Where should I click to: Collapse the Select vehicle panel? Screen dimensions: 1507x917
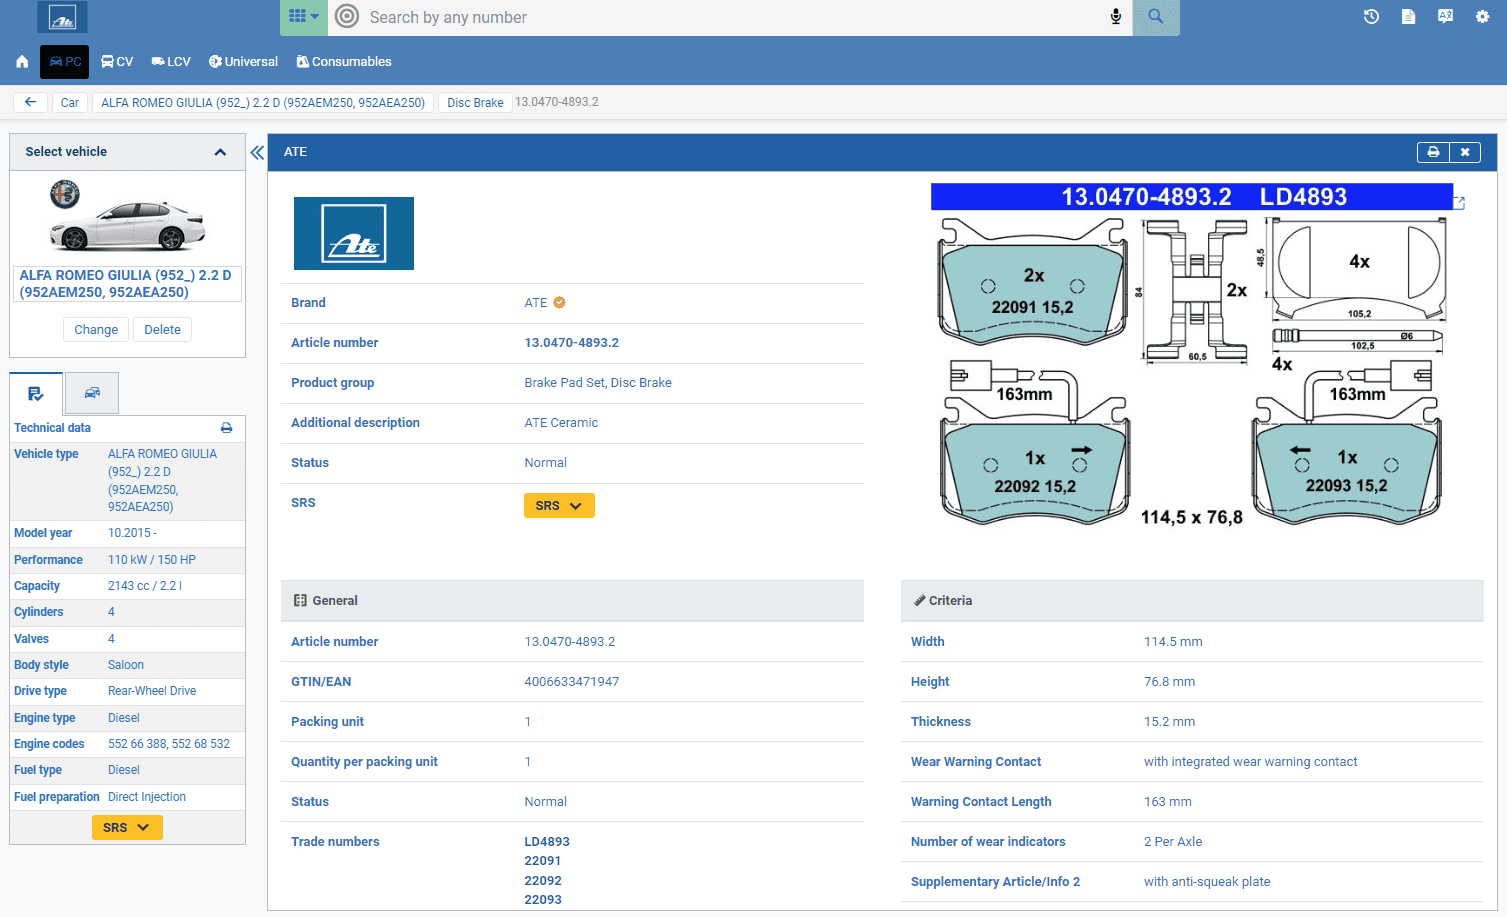point(220,152)
